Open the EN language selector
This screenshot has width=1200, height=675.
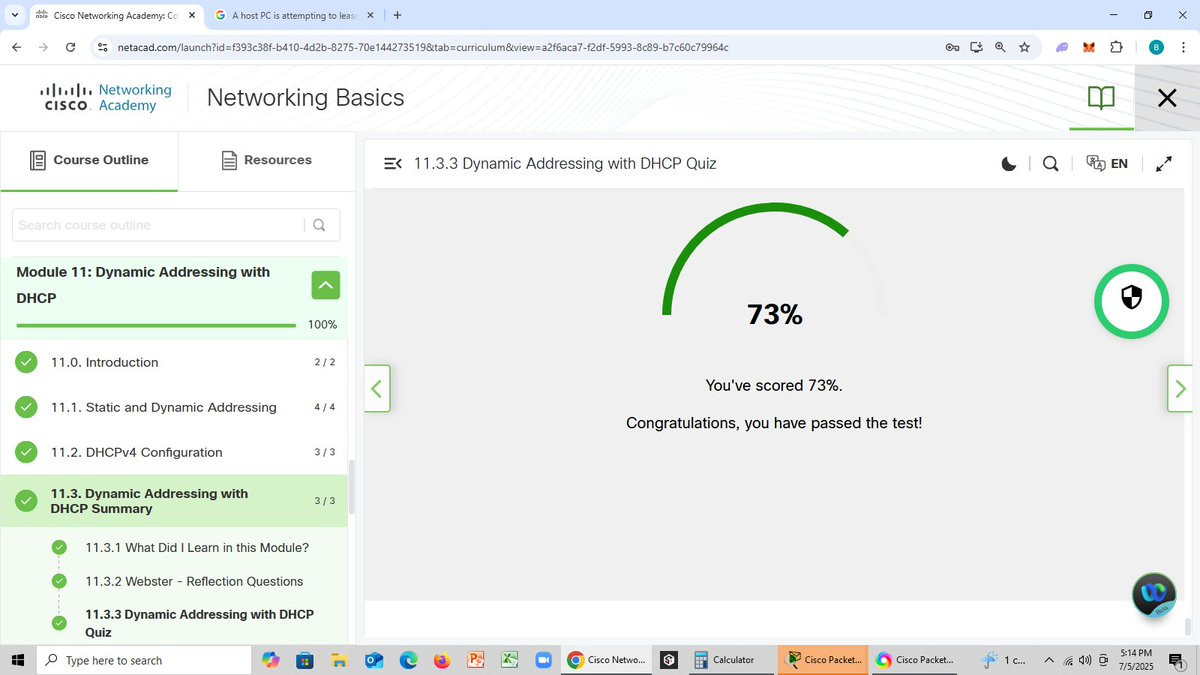[1107, 164]
